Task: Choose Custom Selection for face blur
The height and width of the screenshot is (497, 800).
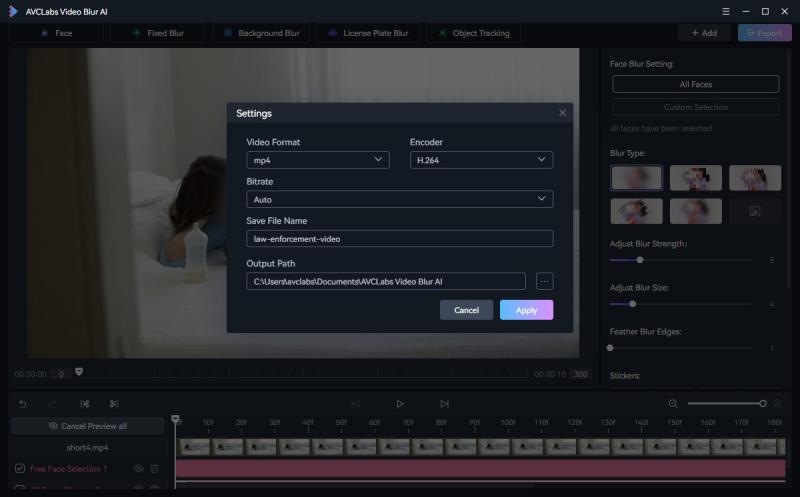Action: point(695,107)
